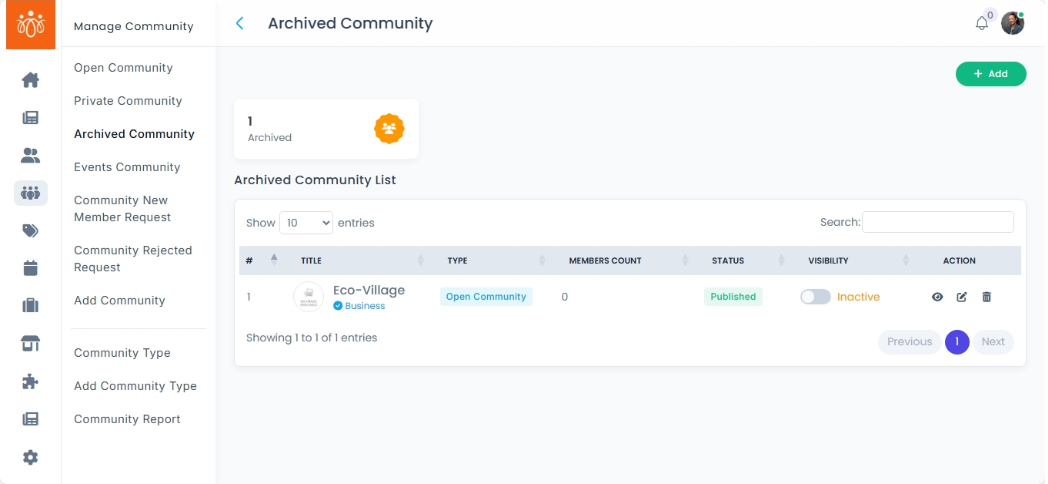The image size is (1048, 484).
Task: Open the Show entries count dropdown
Action: click(x=306, y=223)
